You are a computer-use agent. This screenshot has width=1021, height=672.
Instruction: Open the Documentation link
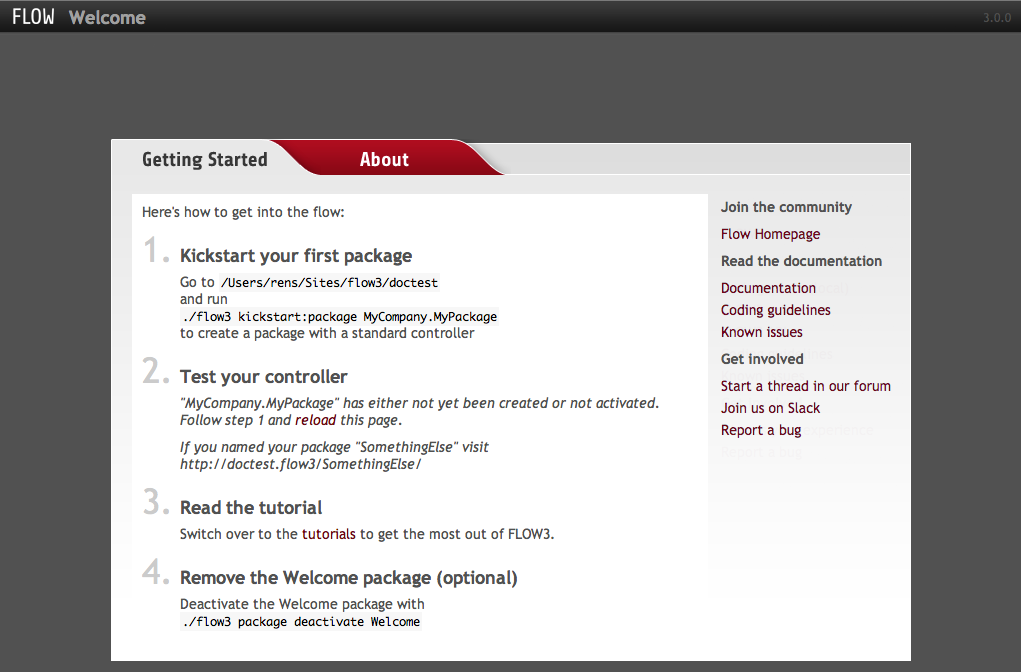tap(768, 288)
